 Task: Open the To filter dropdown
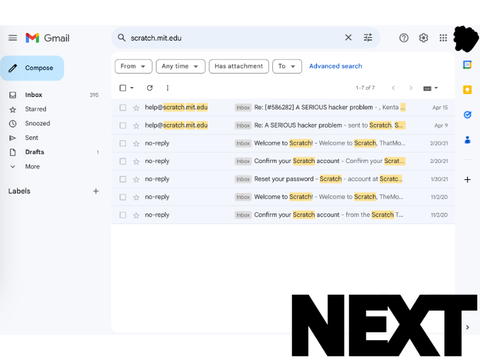click(x=287, y=66)
